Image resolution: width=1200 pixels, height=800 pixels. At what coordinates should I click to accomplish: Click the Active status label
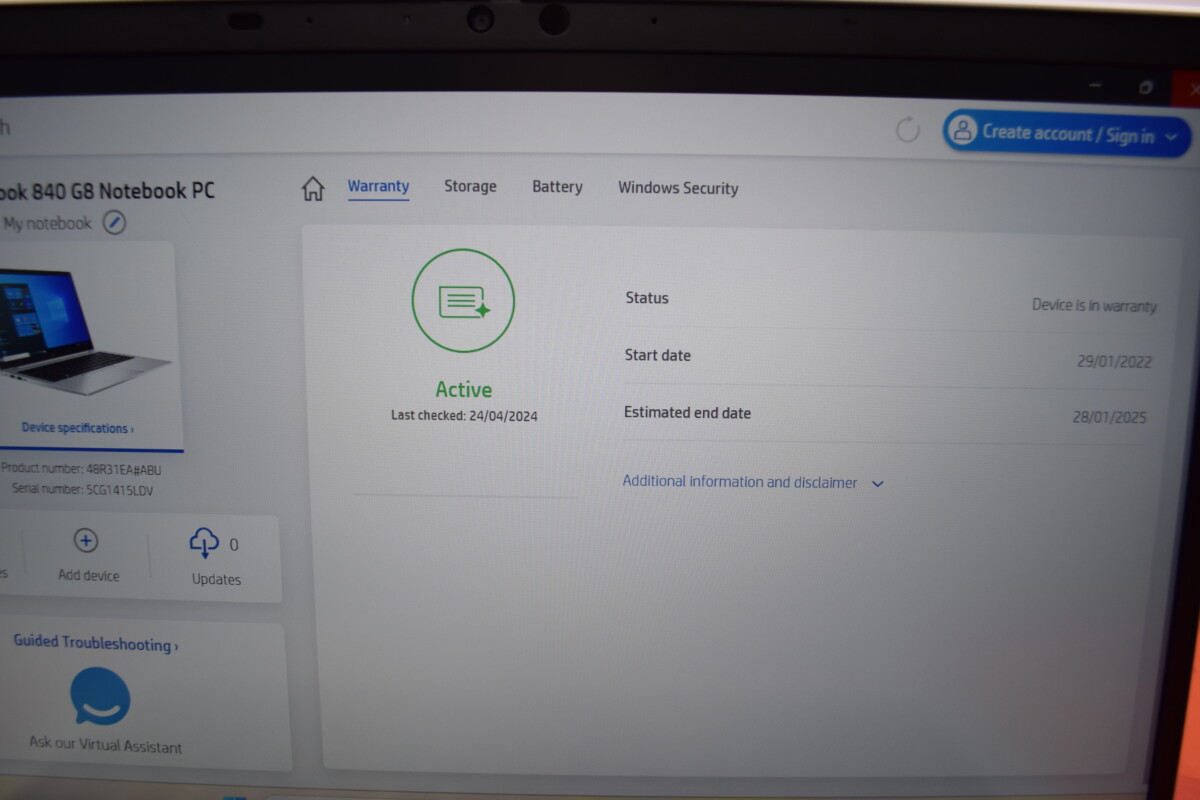pos(464,390)
